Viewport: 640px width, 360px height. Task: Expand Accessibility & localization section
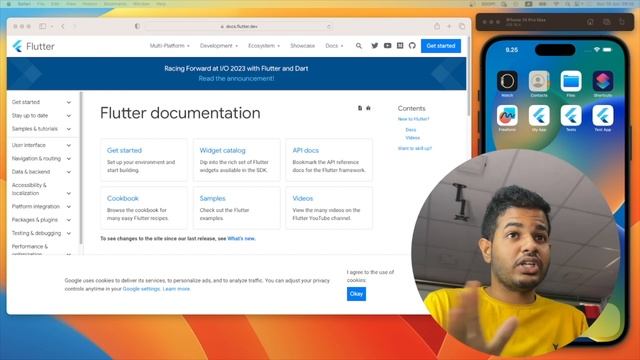41,189
